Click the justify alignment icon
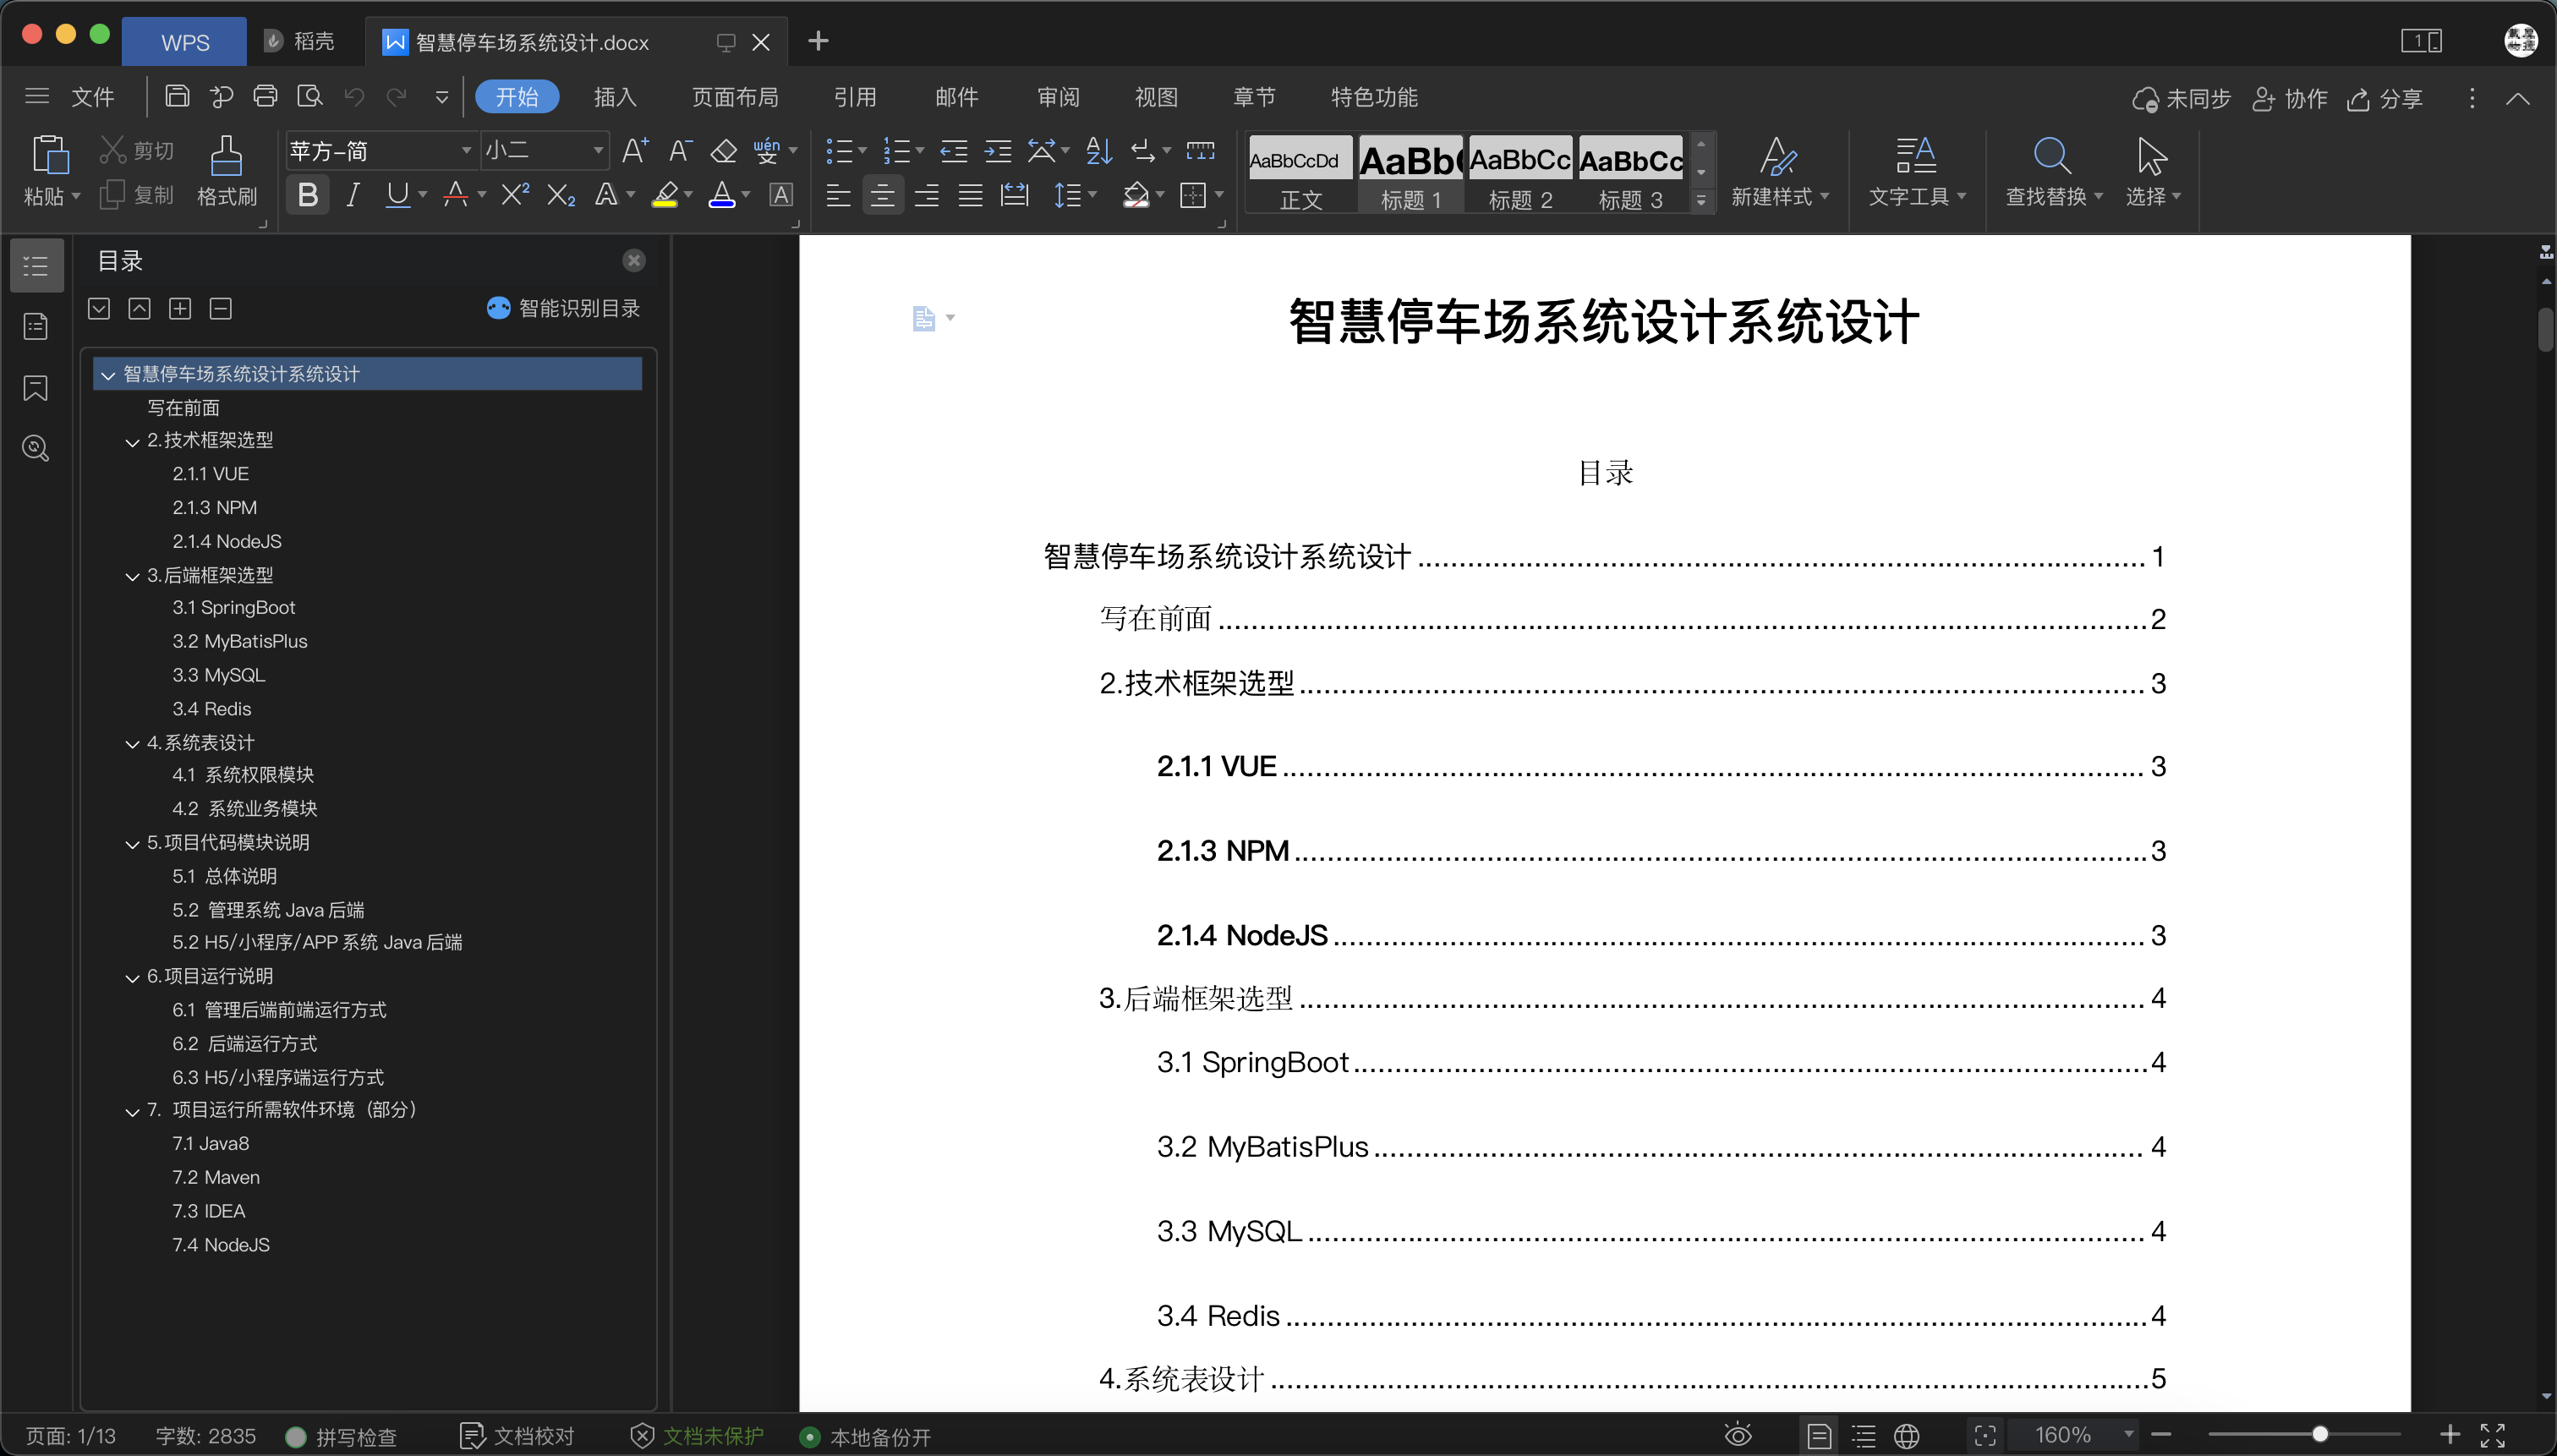This screenshot has width=2557, height=1456. [x=970, y=194]
